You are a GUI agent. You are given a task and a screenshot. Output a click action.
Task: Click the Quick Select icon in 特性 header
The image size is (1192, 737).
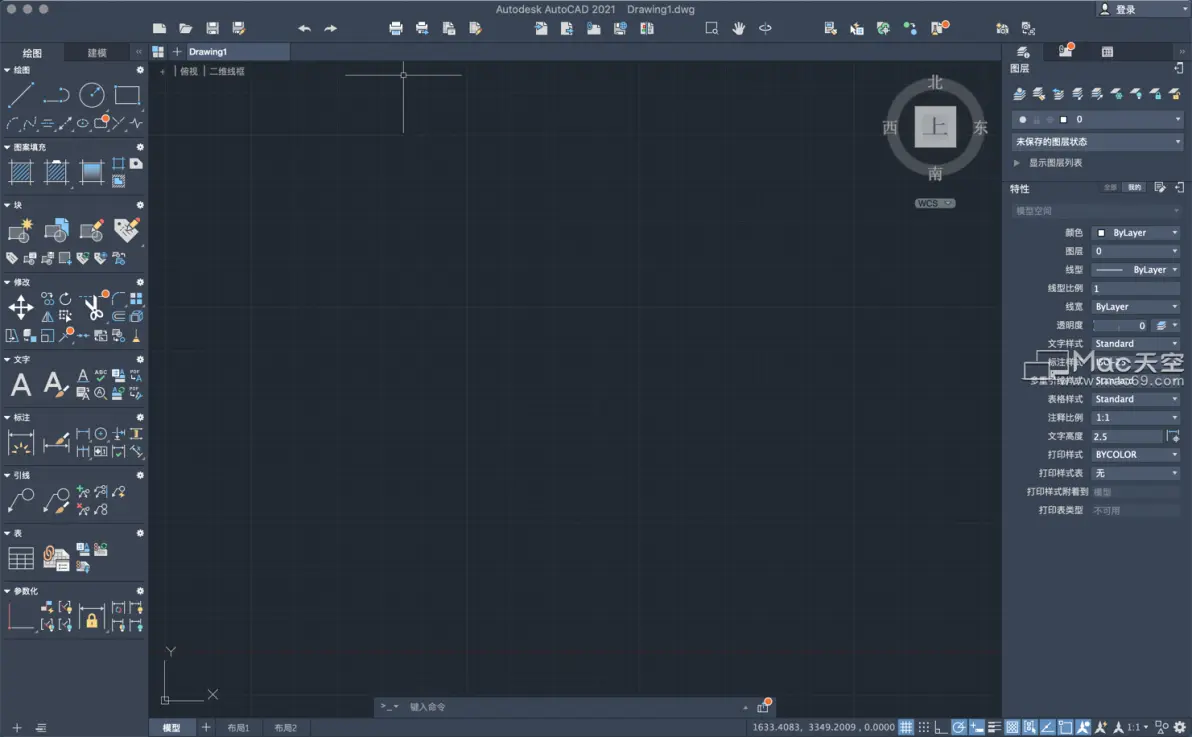(x=1159, y=187)
